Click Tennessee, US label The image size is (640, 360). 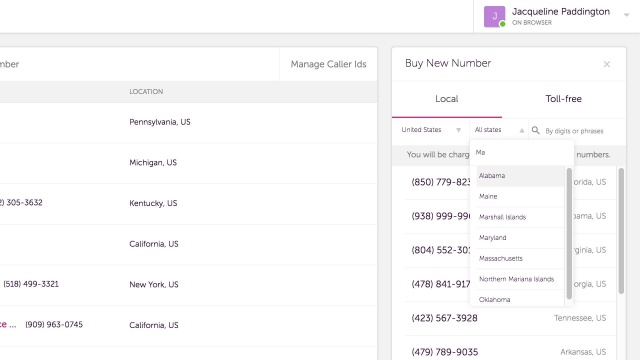tap(580, 318)
